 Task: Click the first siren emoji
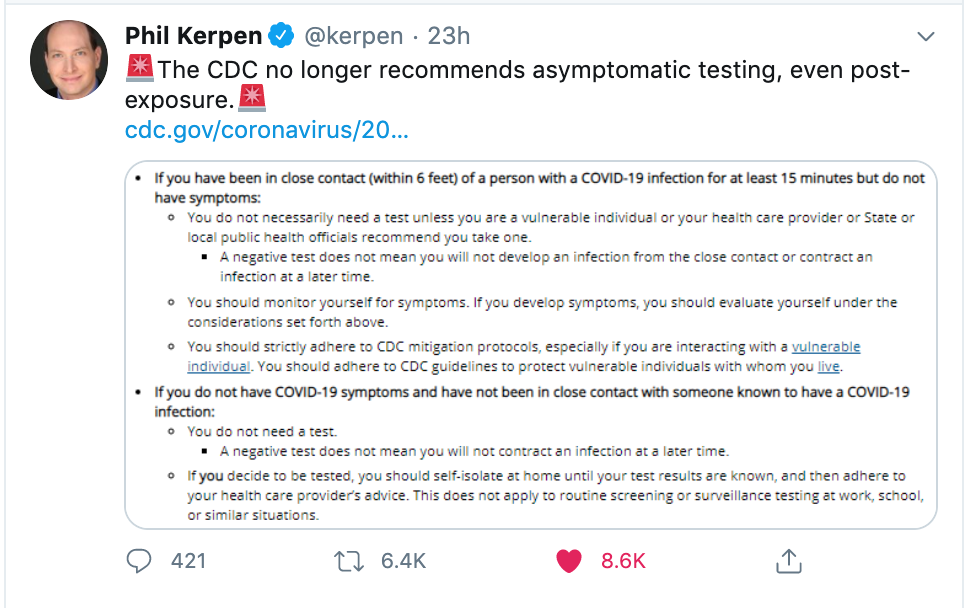click(x=140, y=68)
